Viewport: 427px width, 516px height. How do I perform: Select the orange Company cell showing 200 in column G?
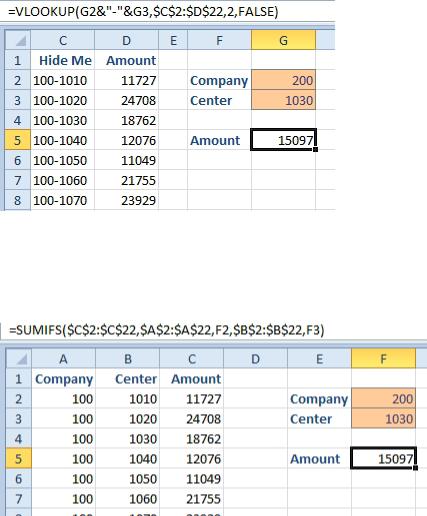283,80
